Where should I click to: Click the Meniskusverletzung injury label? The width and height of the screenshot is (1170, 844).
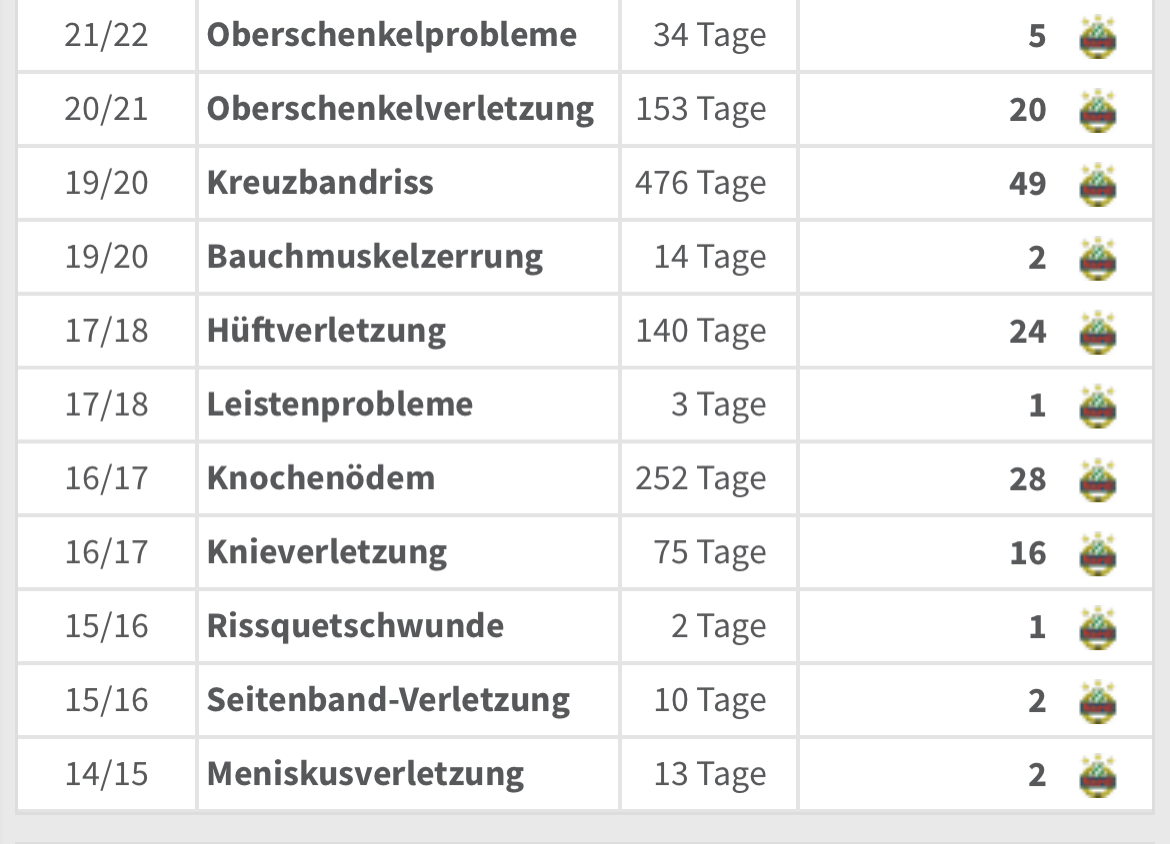pyautogui.click(x=366, y=775)
